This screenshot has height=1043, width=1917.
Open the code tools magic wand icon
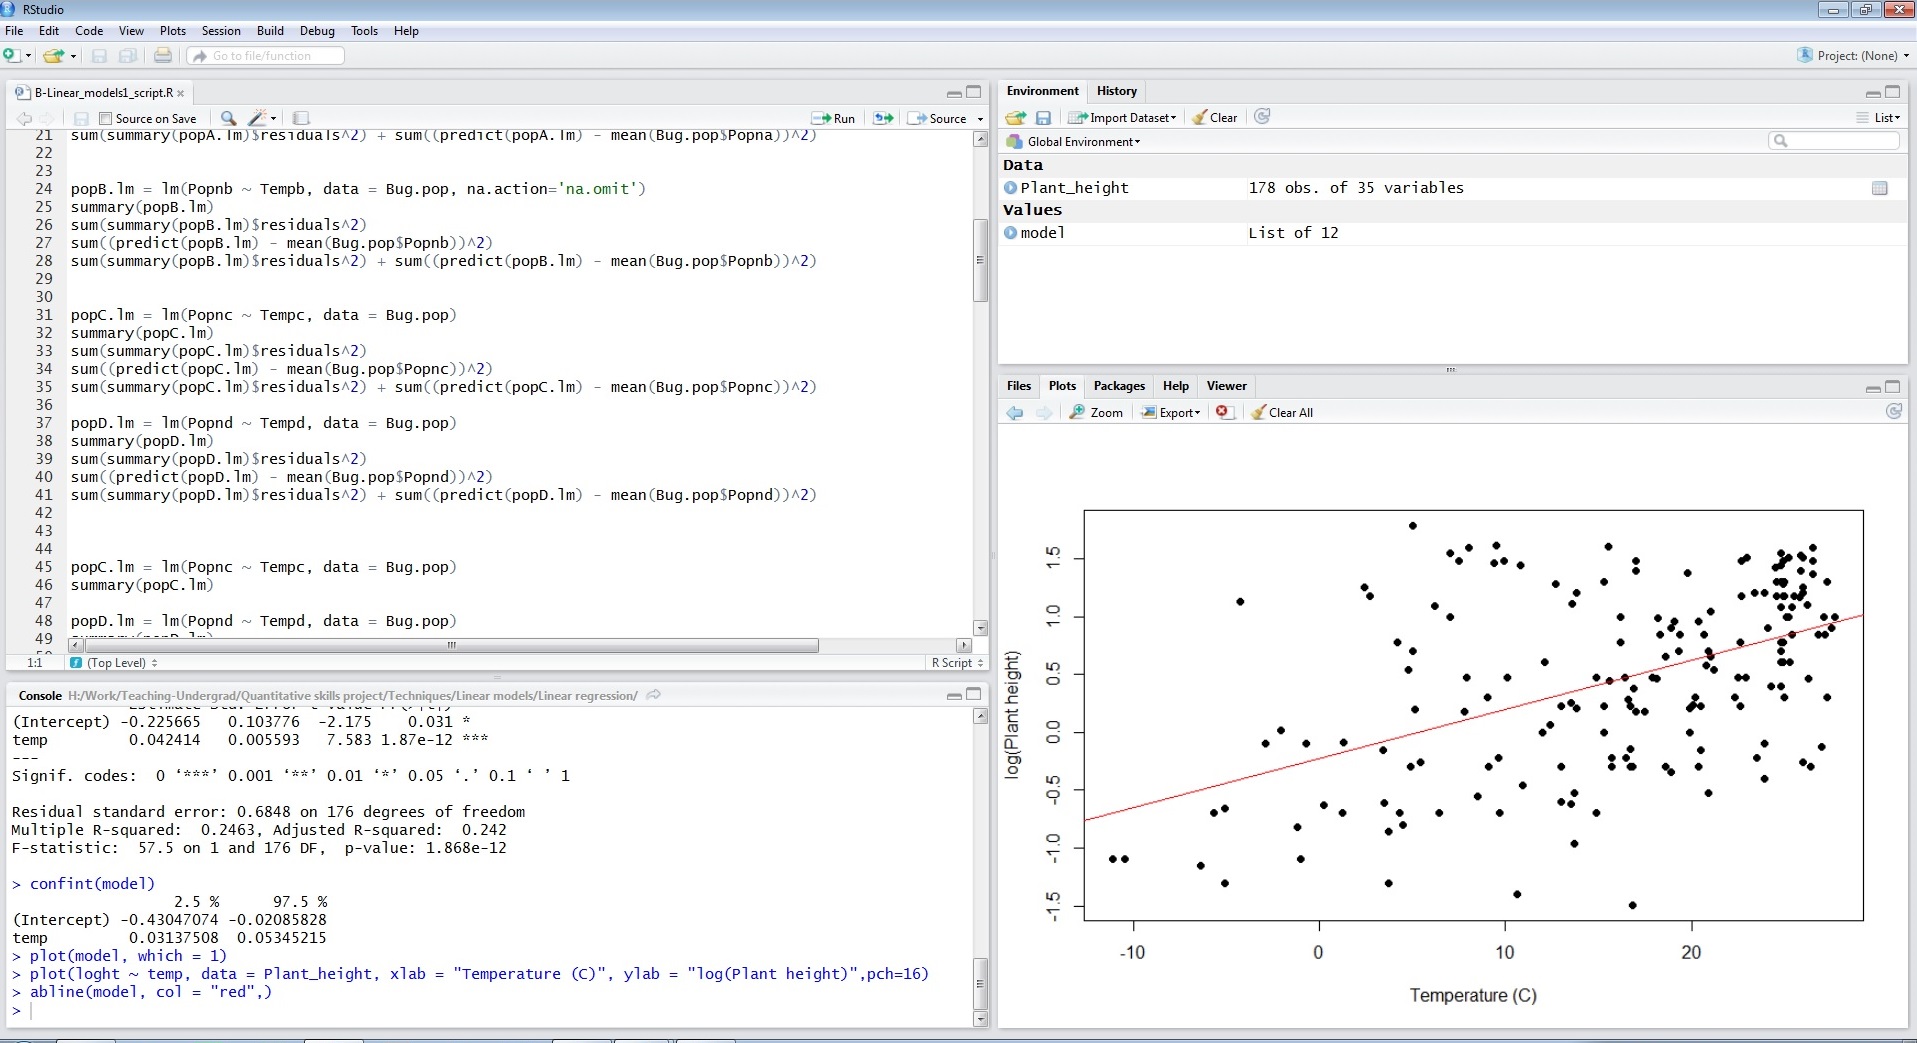[x=257, y=118]
